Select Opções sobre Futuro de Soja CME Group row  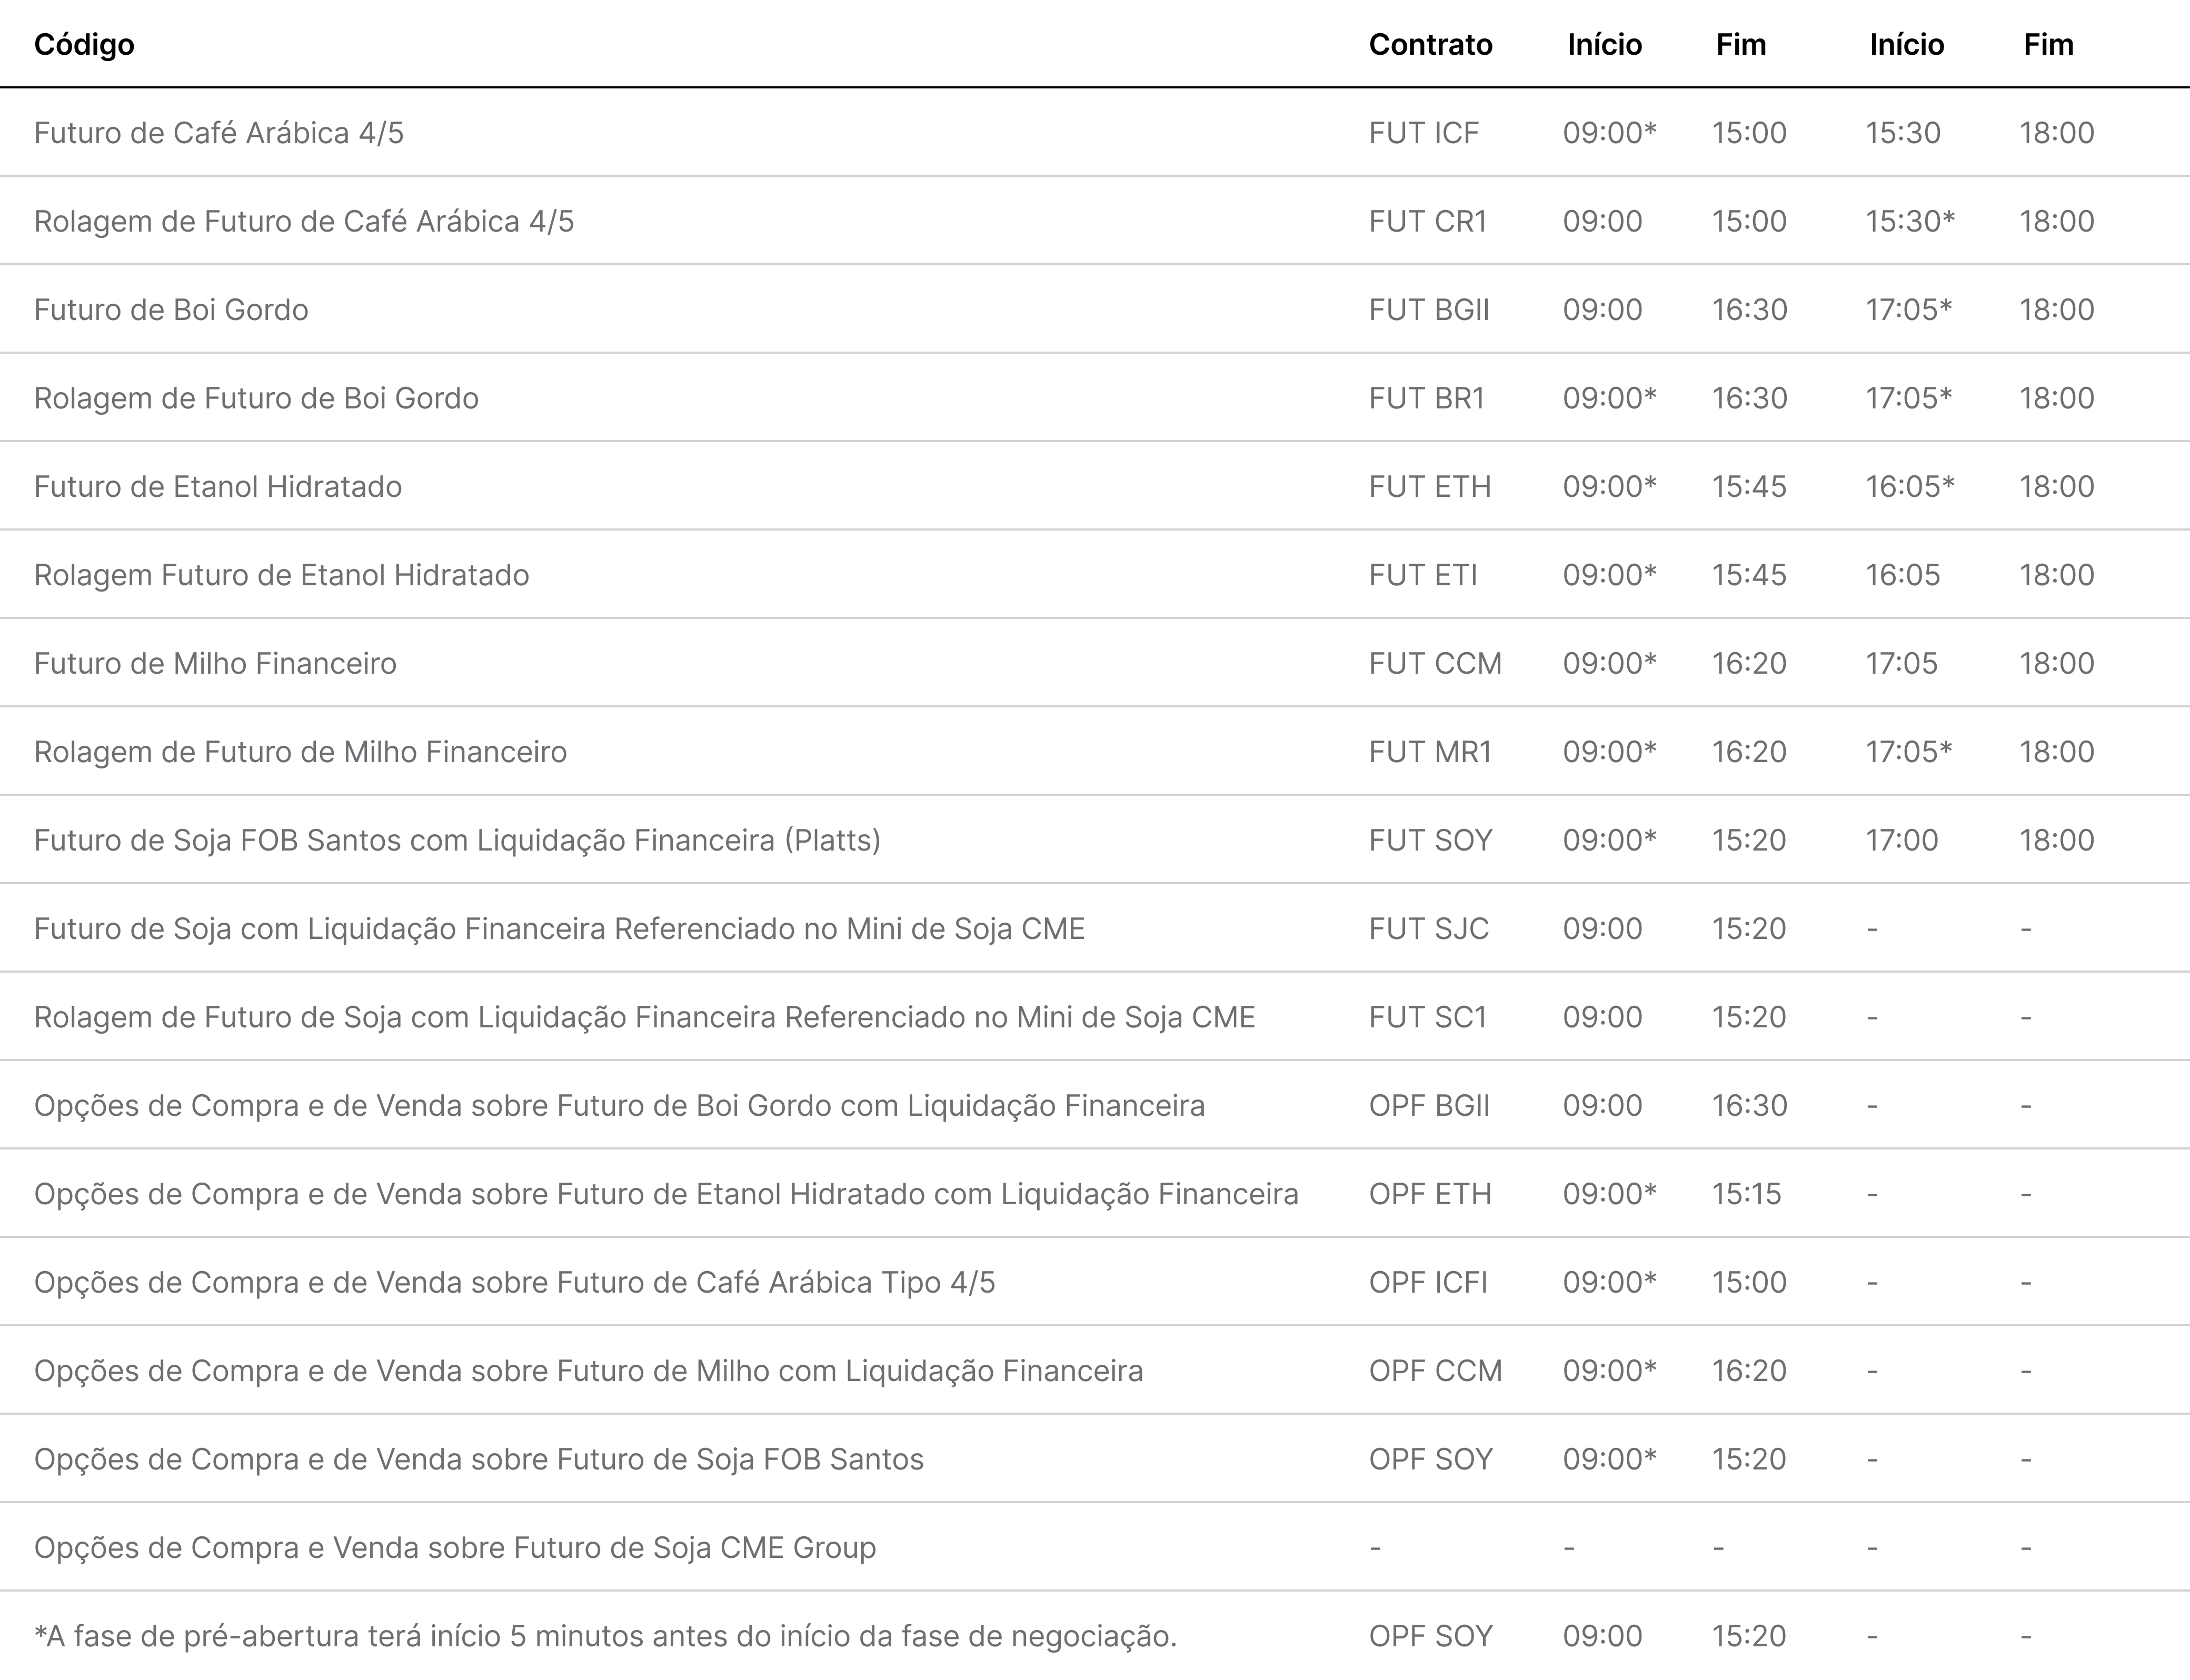point(1095,1548)
